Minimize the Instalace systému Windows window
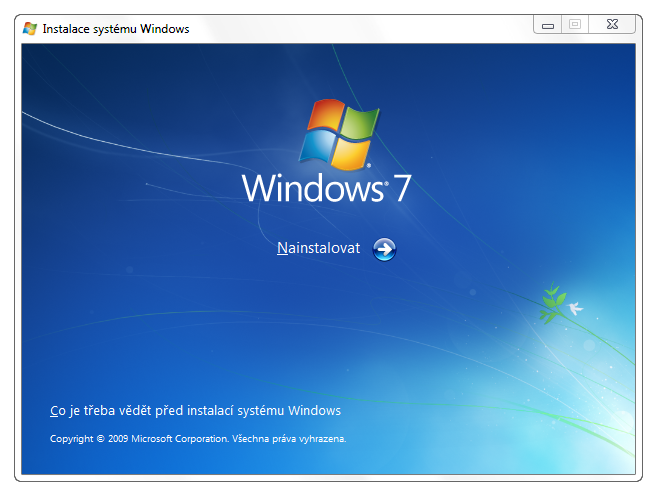Screen dimensions: 661x500 coord(548,25)
